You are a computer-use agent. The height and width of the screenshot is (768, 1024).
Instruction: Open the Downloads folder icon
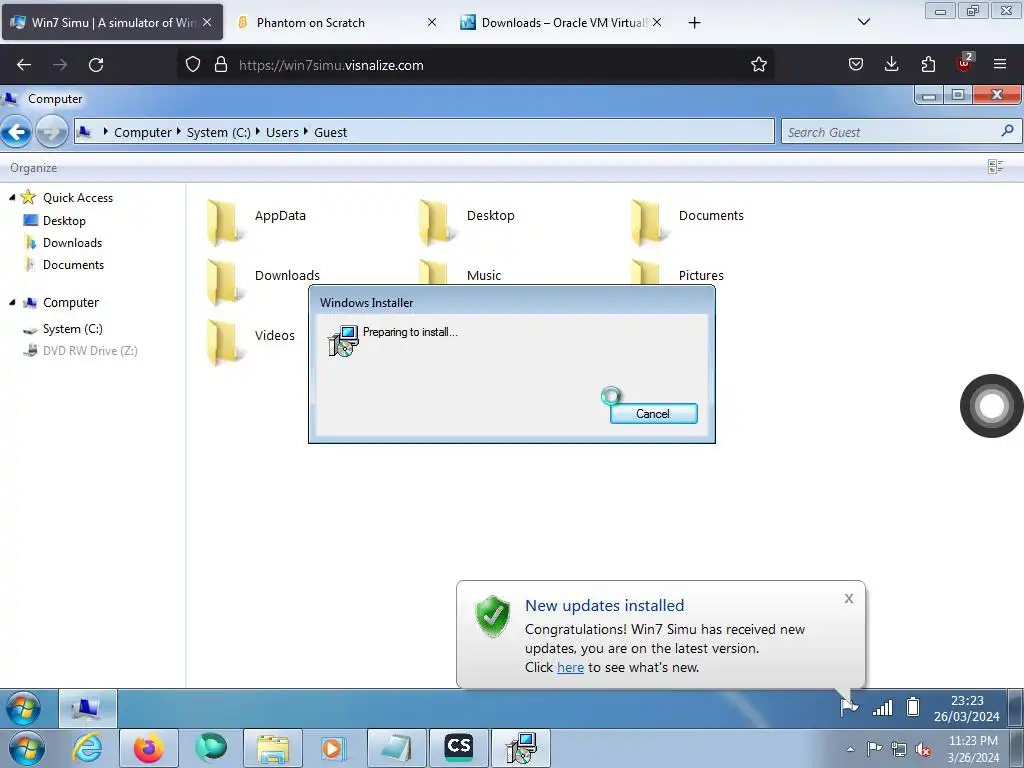(x=223, y=281)
